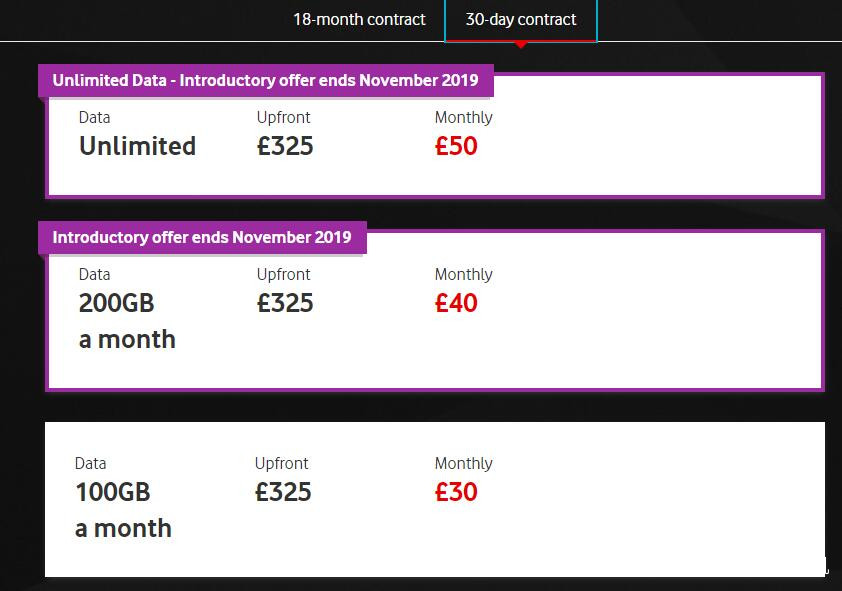Select the 30-day contract tab

pyautogui.click(x=520, y=20)
